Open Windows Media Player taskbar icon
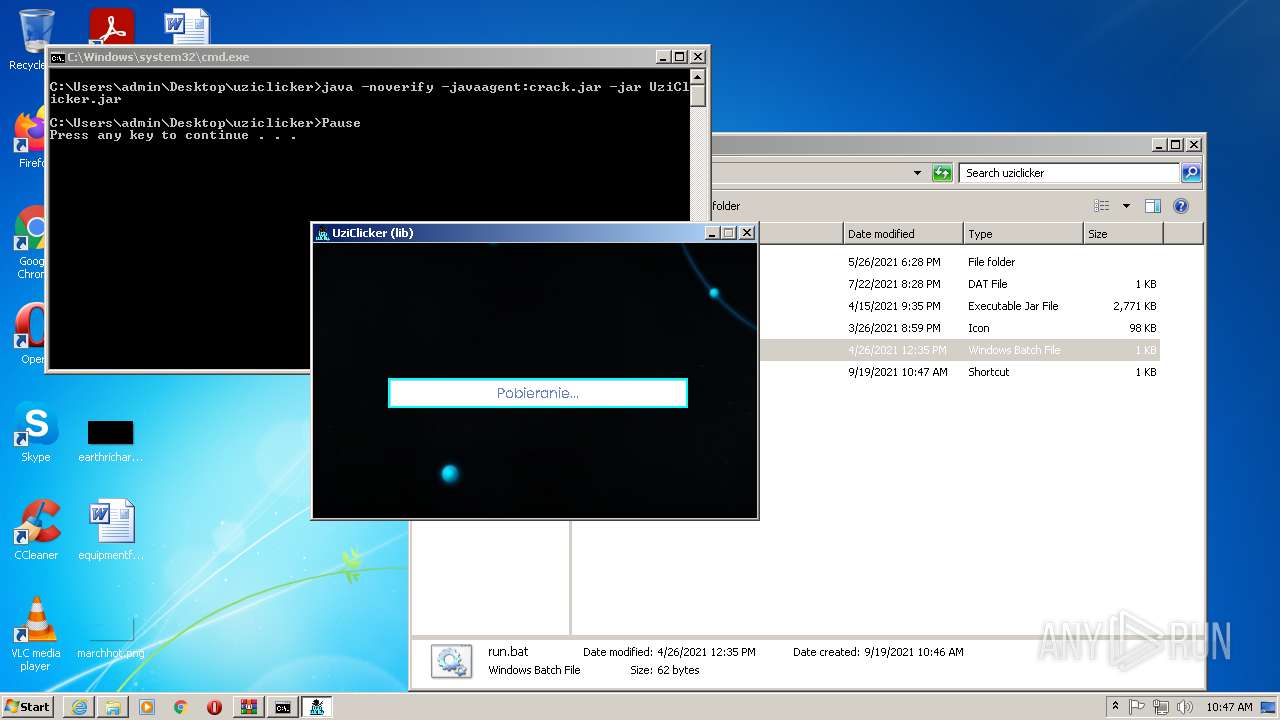The height and width of the screenshot is (720, 1280). coord(147,707)
